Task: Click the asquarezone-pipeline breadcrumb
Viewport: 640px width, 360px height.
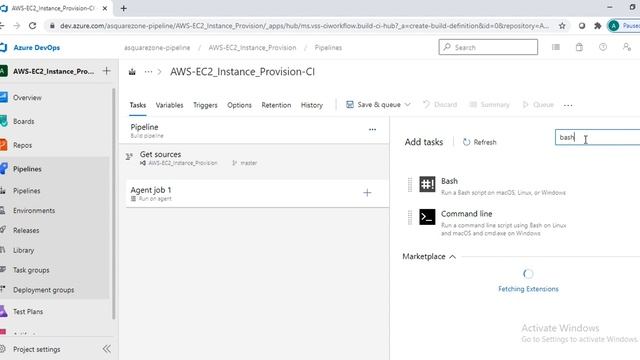Action: 157,48
